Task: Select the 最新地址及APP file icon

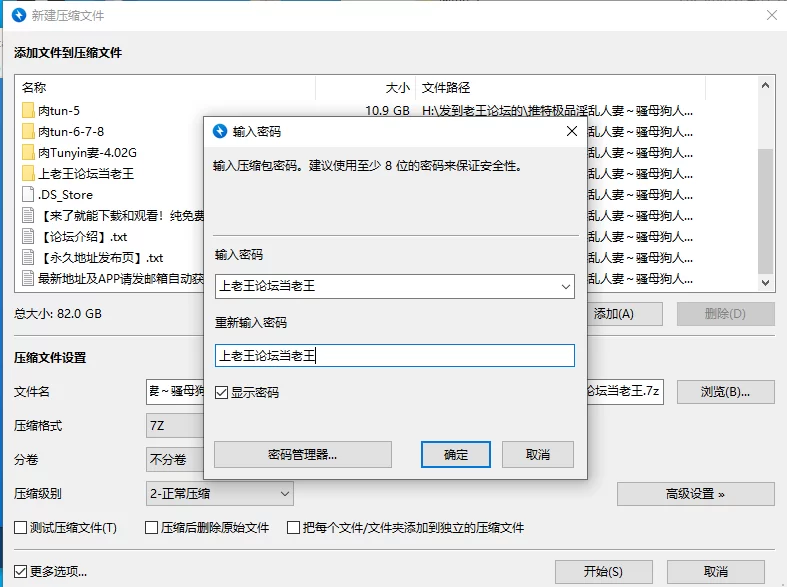Action: point(28,278)
